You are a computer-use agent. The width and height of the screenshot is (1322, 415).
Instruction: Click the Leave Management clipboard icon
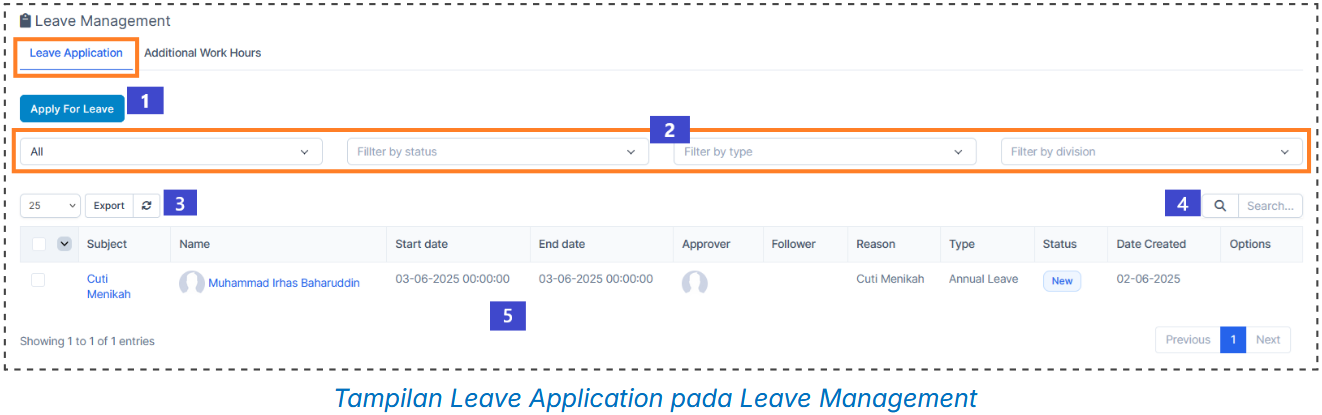point(26,20)
